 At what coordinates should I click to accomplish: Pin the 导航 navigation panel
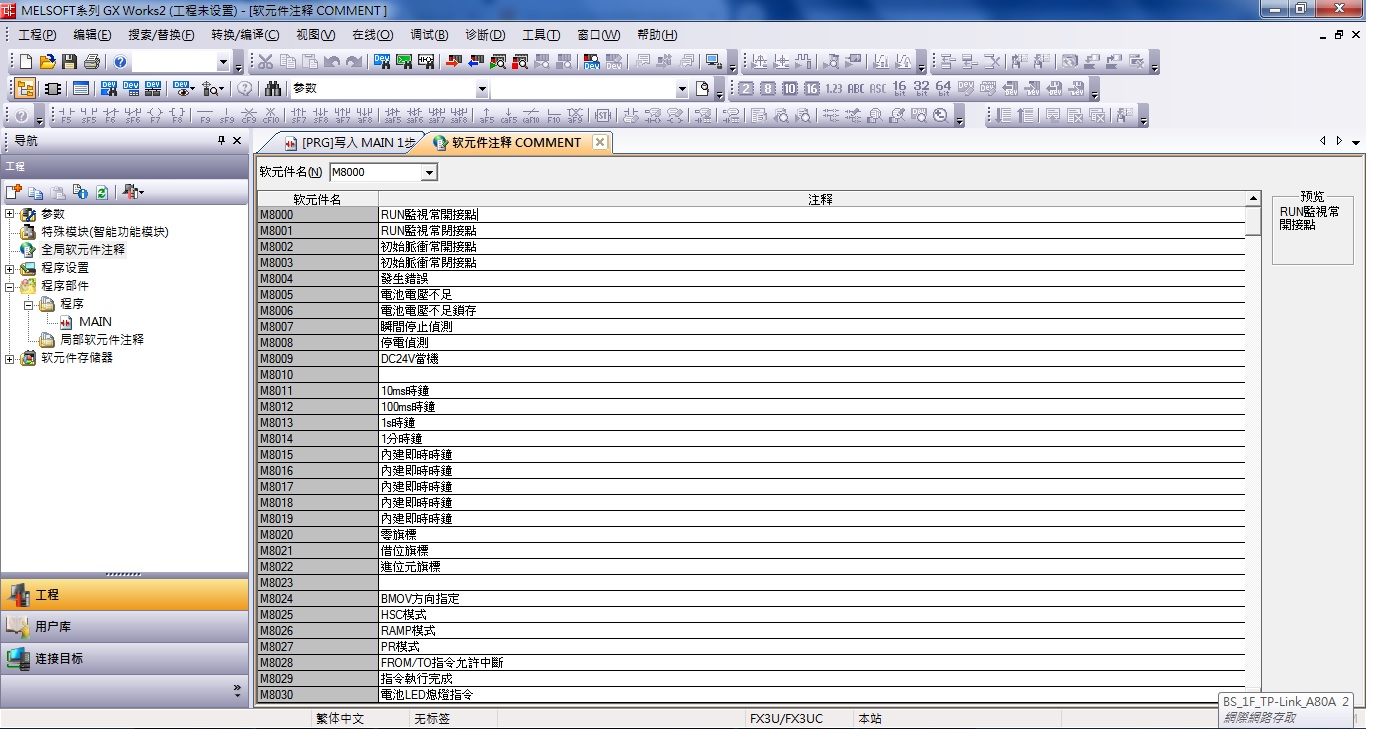point(222,141)
